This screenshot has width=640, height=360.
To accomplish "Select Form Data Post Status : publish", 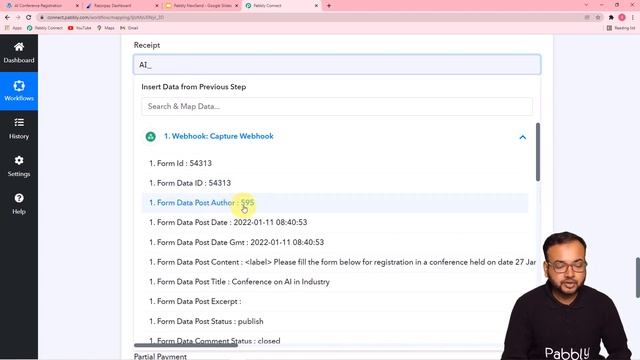I will point(335,321).
